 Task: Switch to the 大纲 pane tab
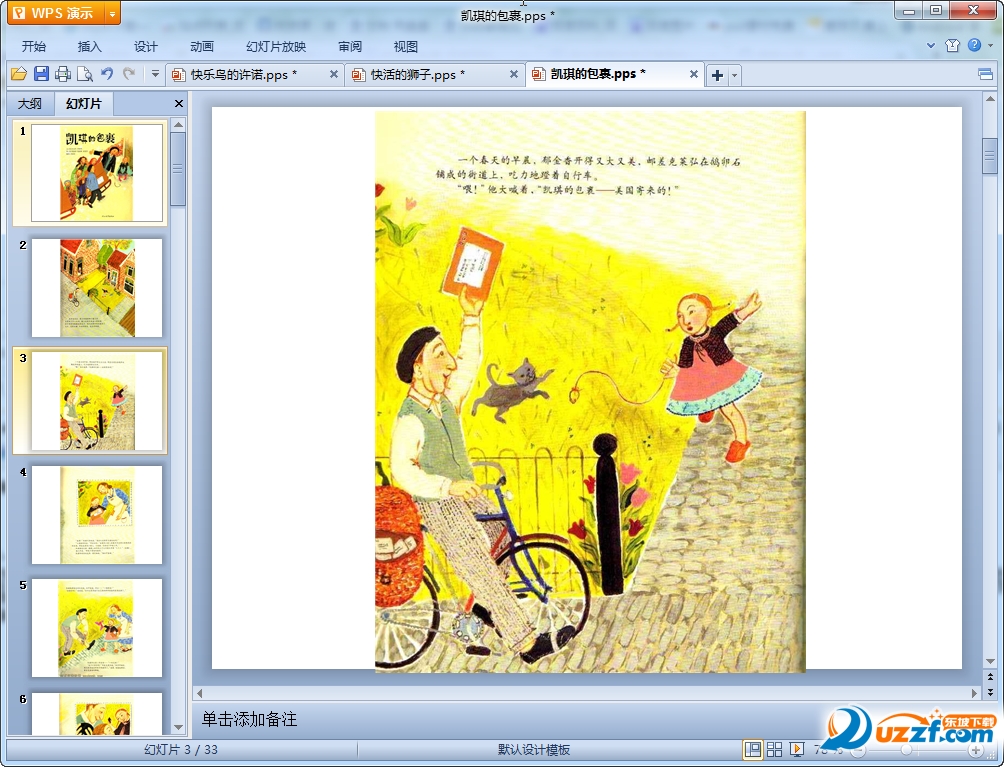coord(29,104)
